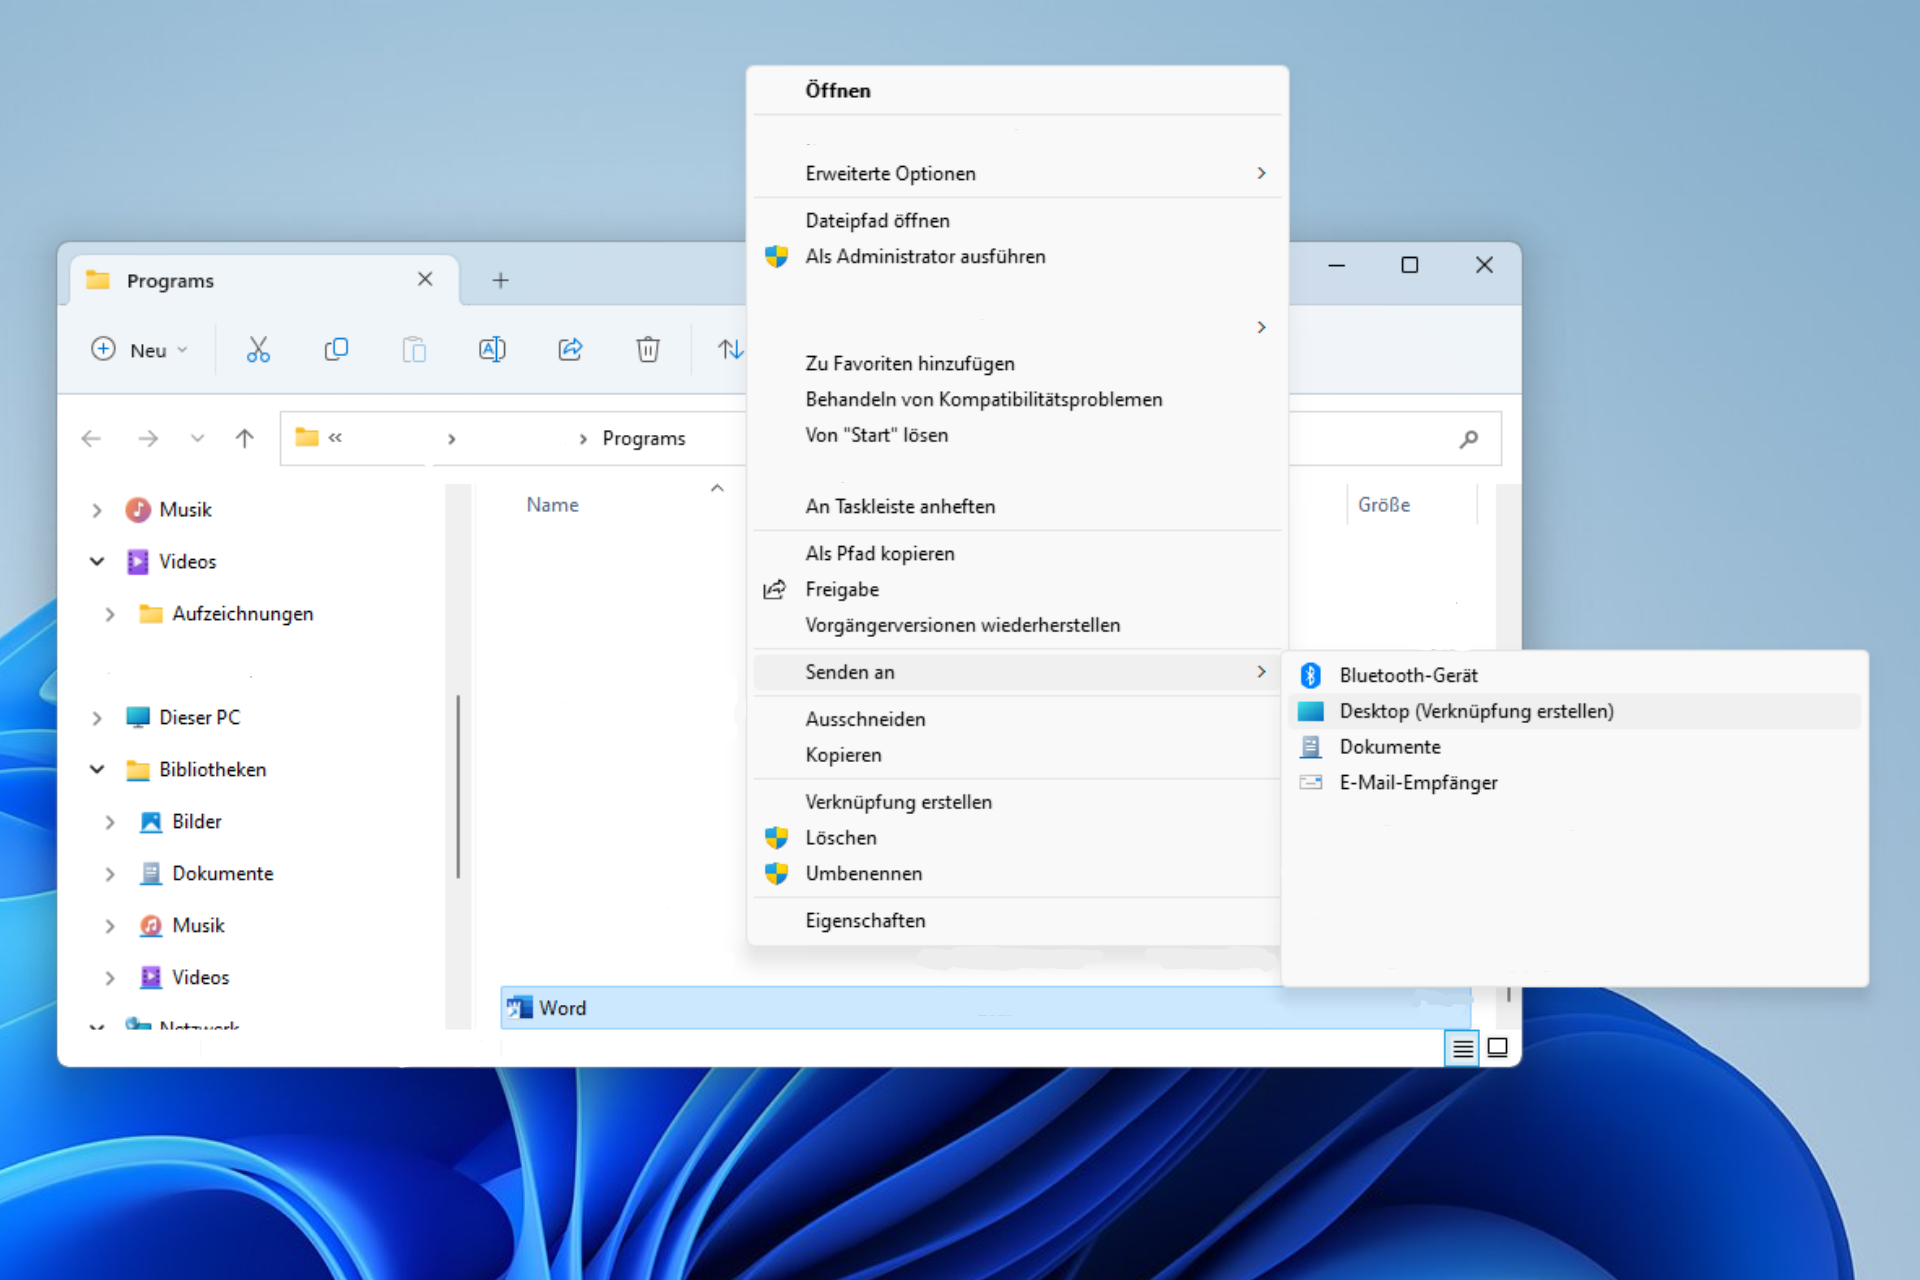Screen dimensions: 1920x1280
Task: Collapse the Bibliotheken tree node
Action: pos(97,769)
